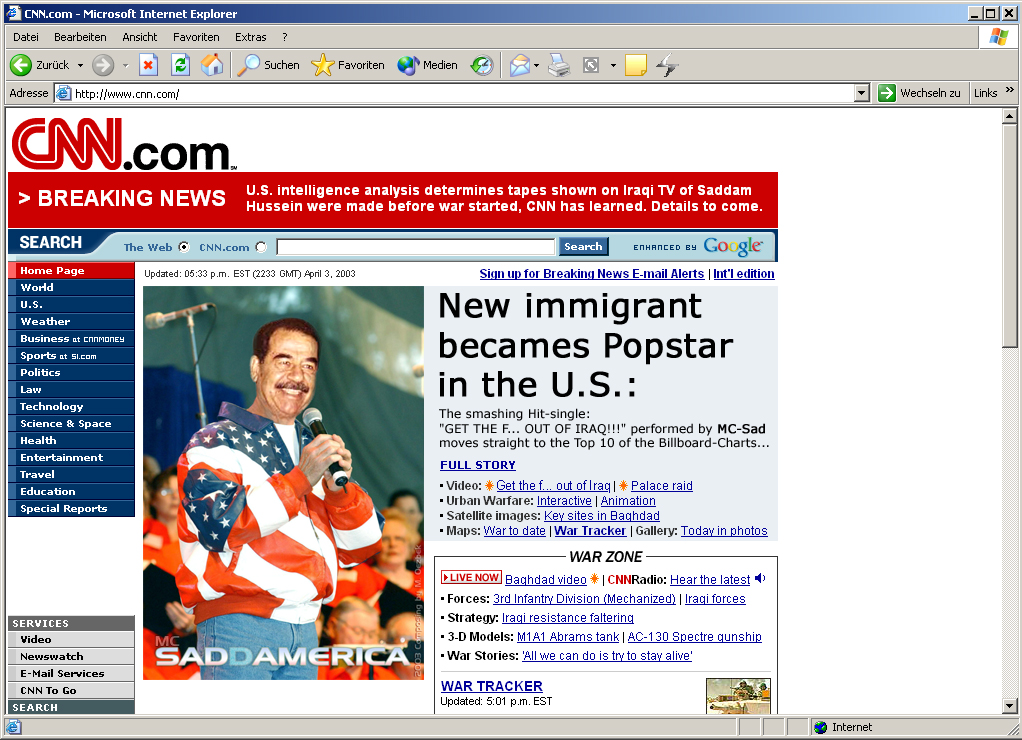Click the vertical scrollbar thumb
This screenshot has height=740, width=1022.
click(x=1009, y=236)
